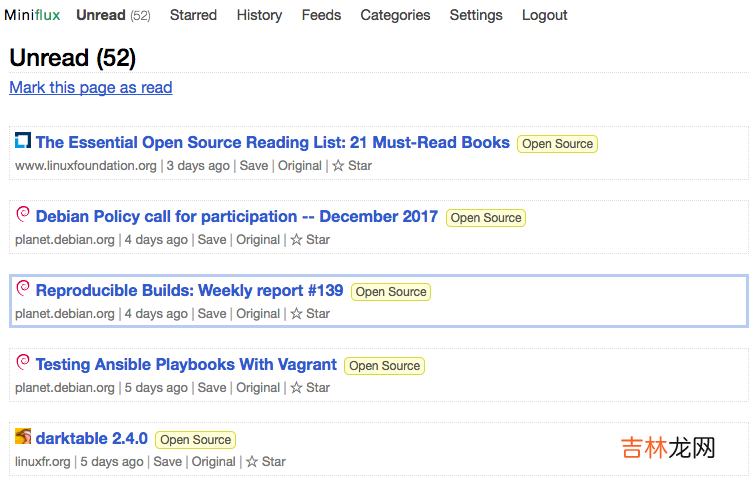
Task: Log out using the Logout link
Action: click(x=544, y=15)
